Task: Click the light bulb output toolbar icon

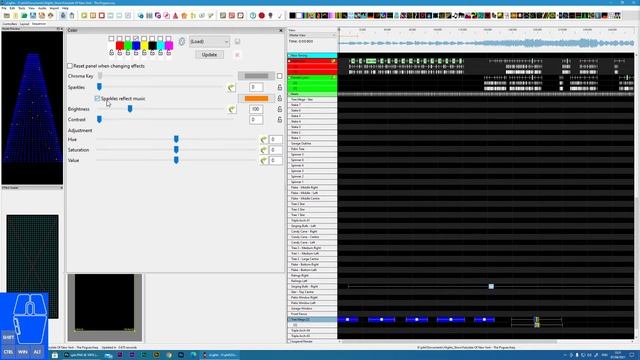Action: pos(270,16)
